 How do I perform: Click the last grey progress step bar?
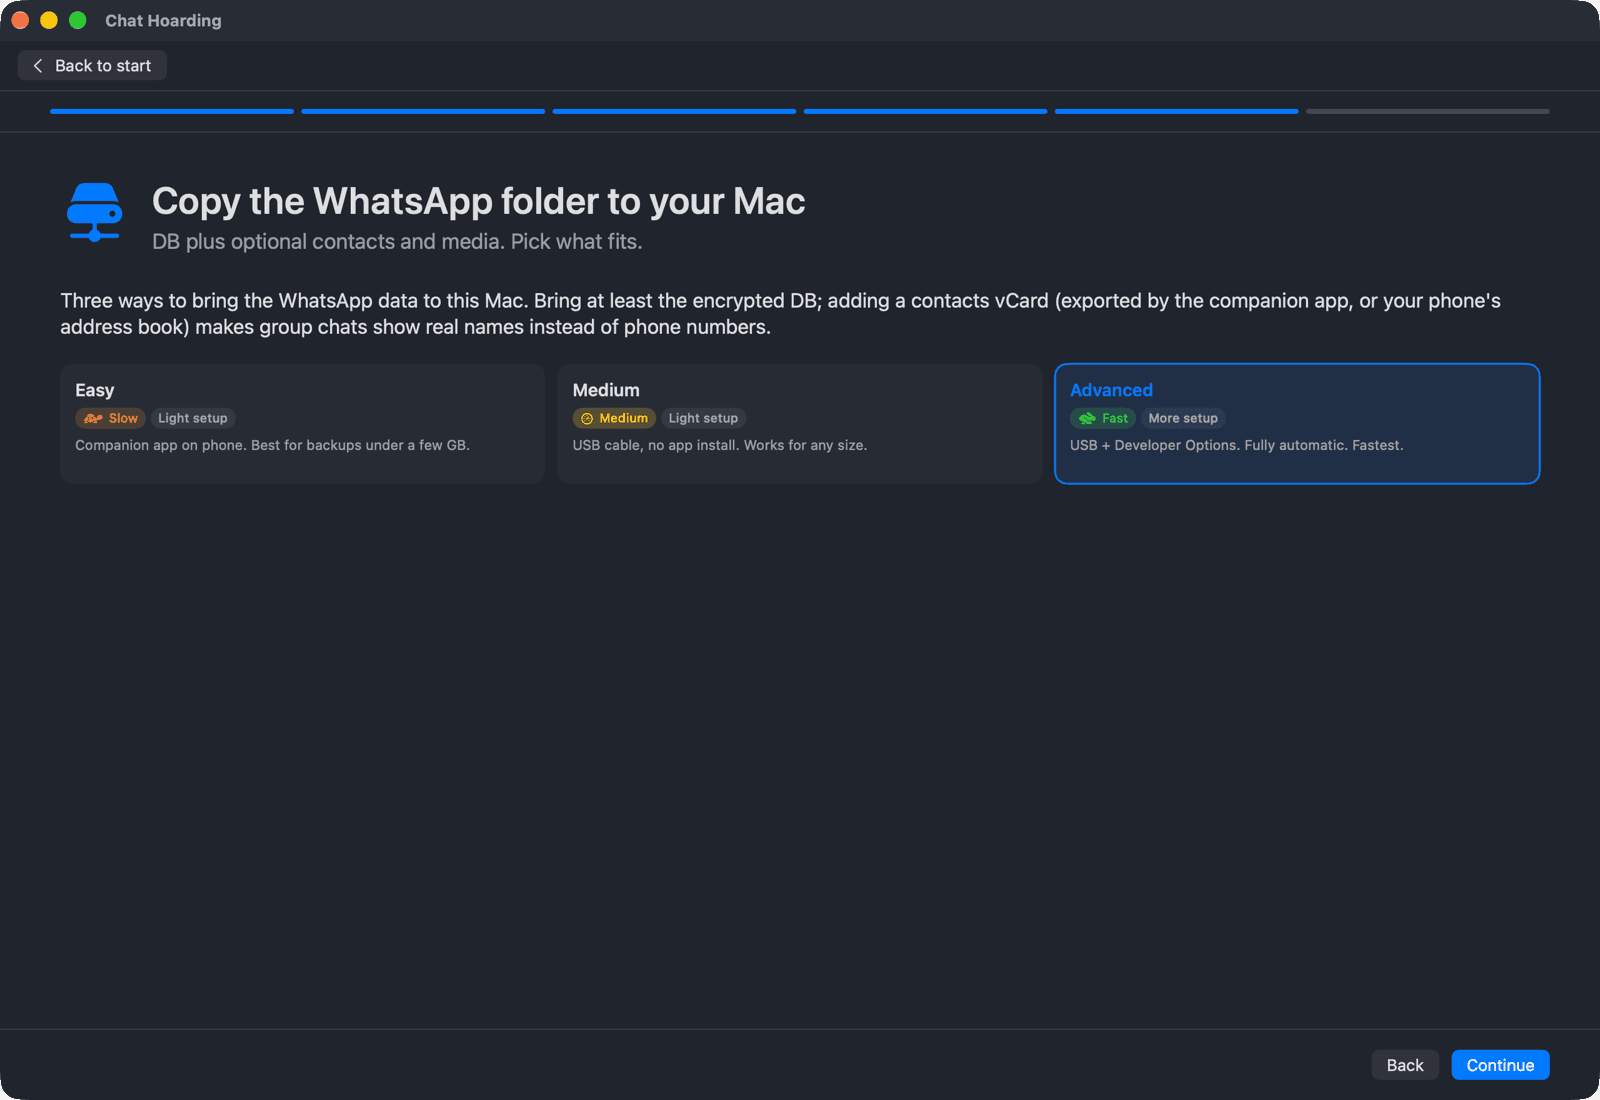1427,111
